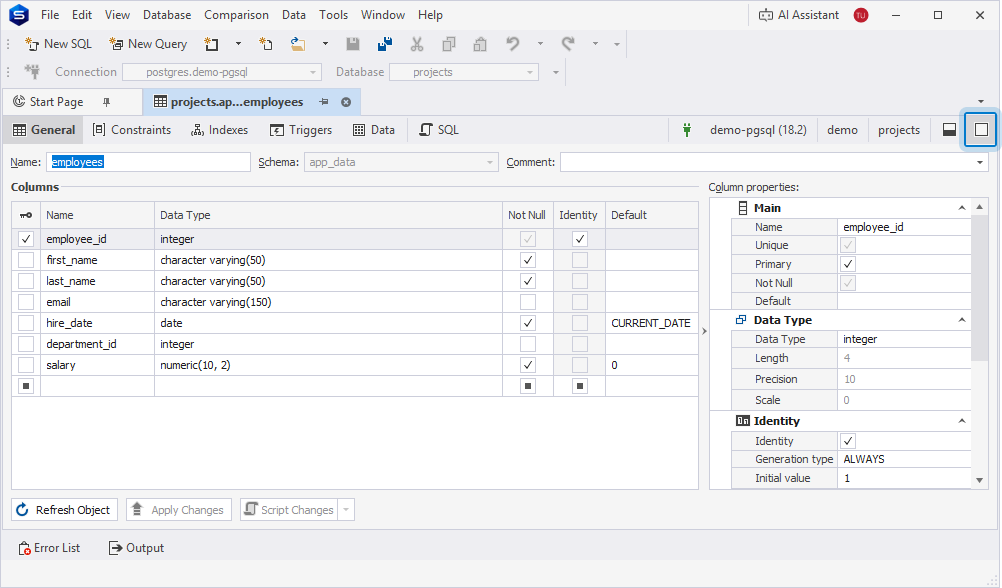Close the projects.ap...employees tab
1002x588 pixels.
(346, 102)
